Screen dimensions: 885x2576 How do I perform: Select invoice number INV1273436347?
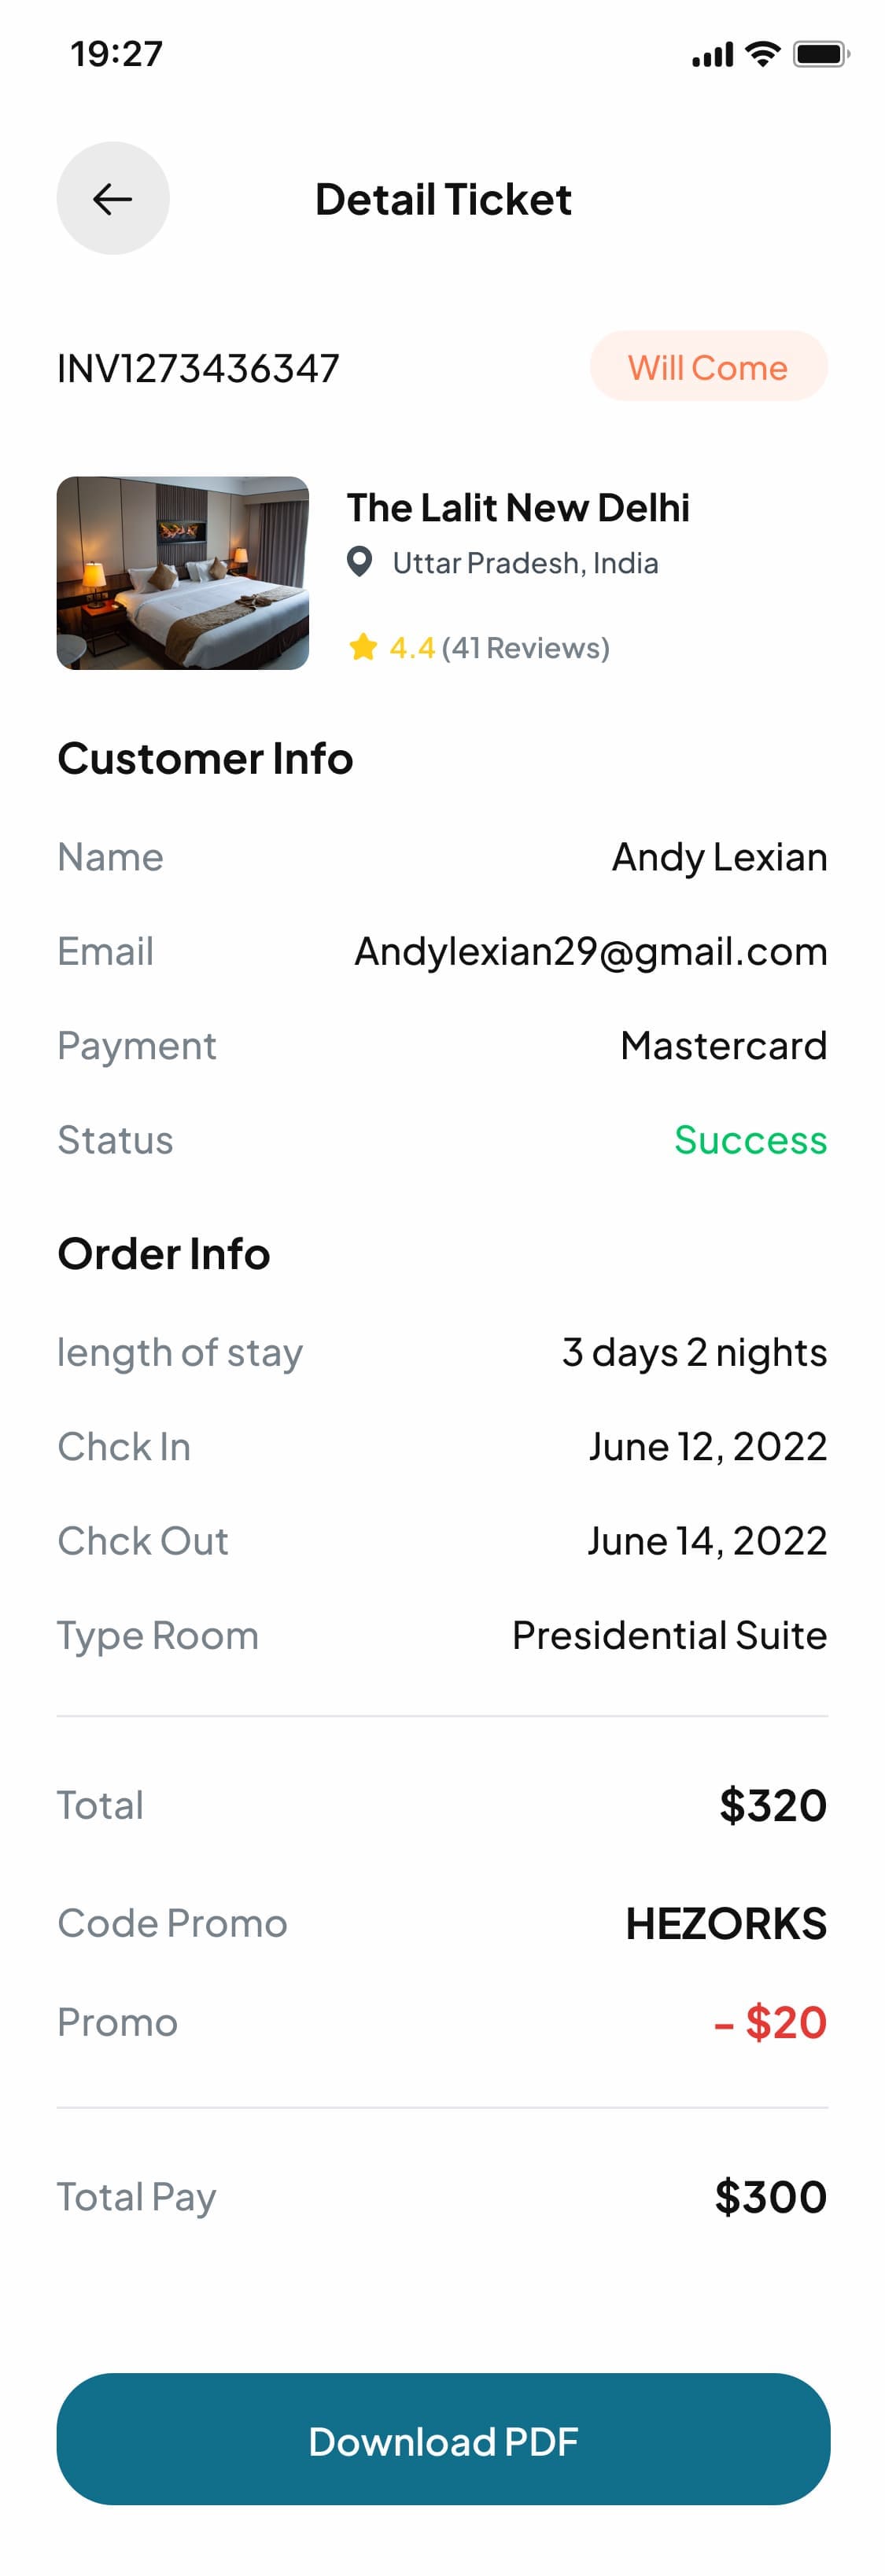pos(198,368)
